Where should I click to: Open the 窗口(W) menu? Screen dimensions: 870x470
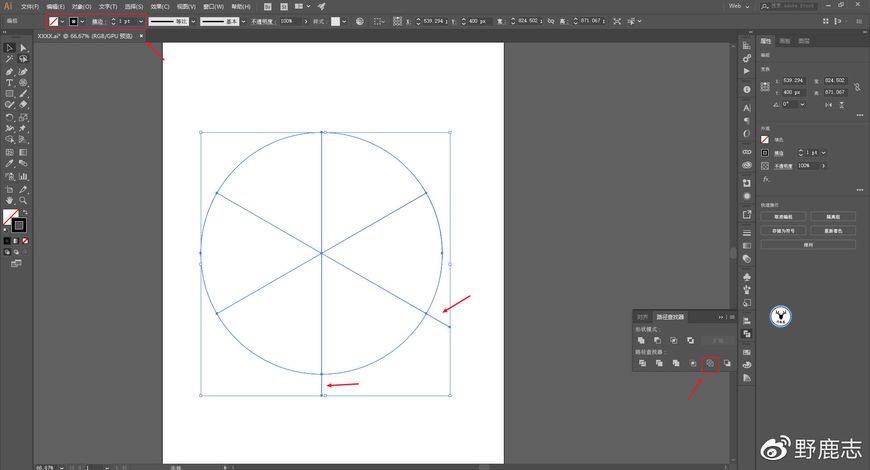coord(213,7)
